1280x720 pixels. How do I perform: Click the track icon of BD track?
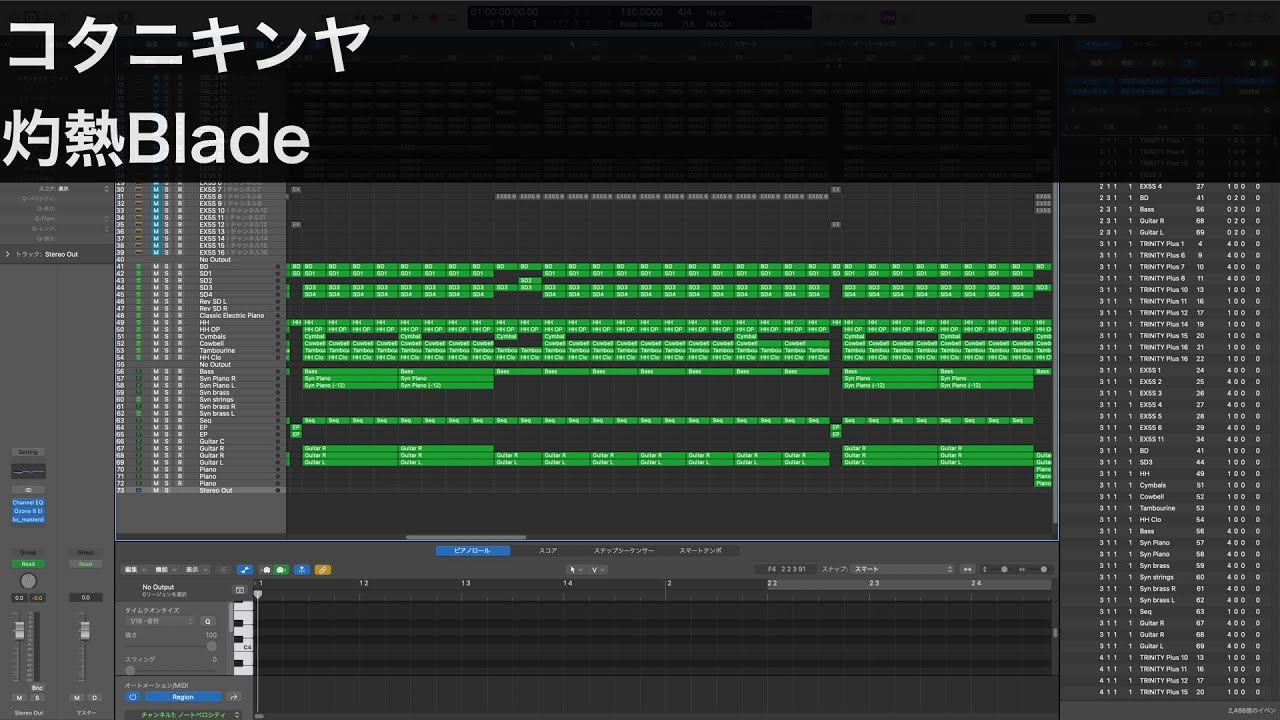click(139, 267)
